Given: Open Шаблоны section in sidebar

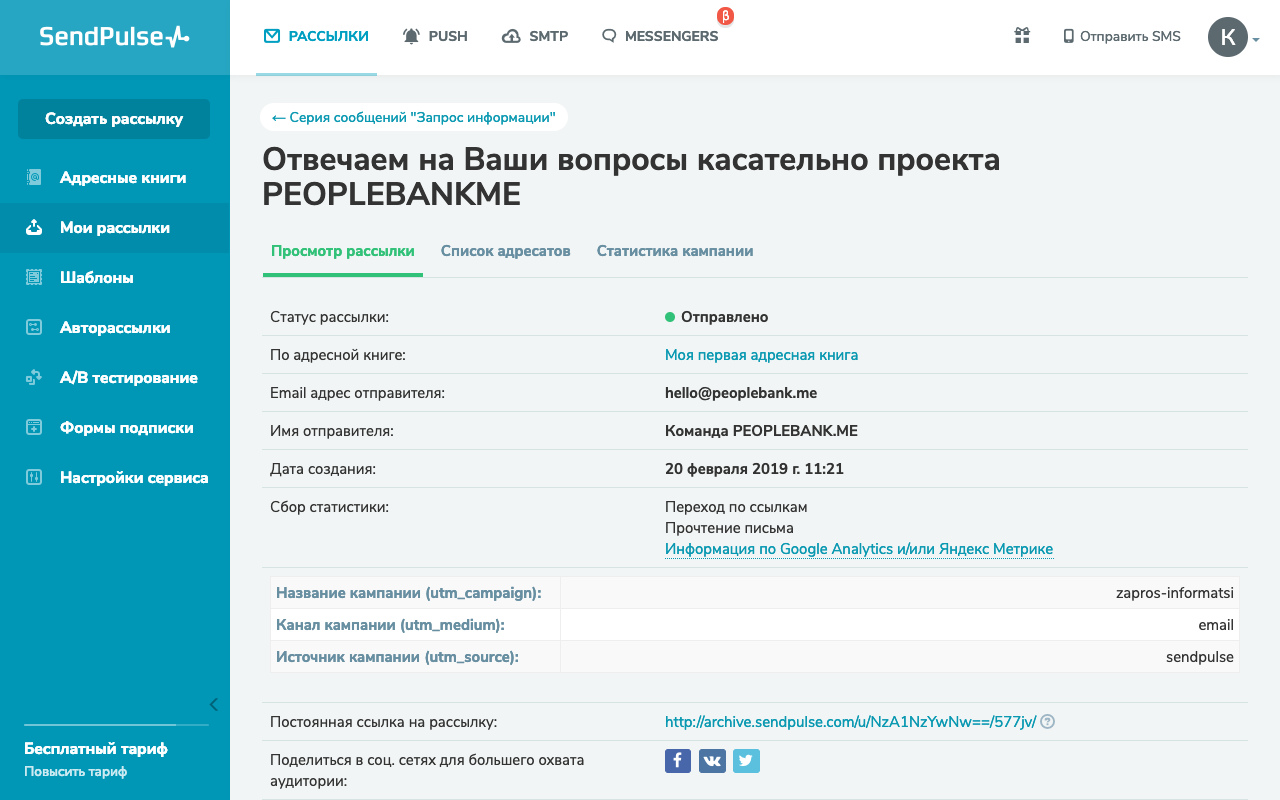Looking at the screenshot, I should (x=96, y=278).
